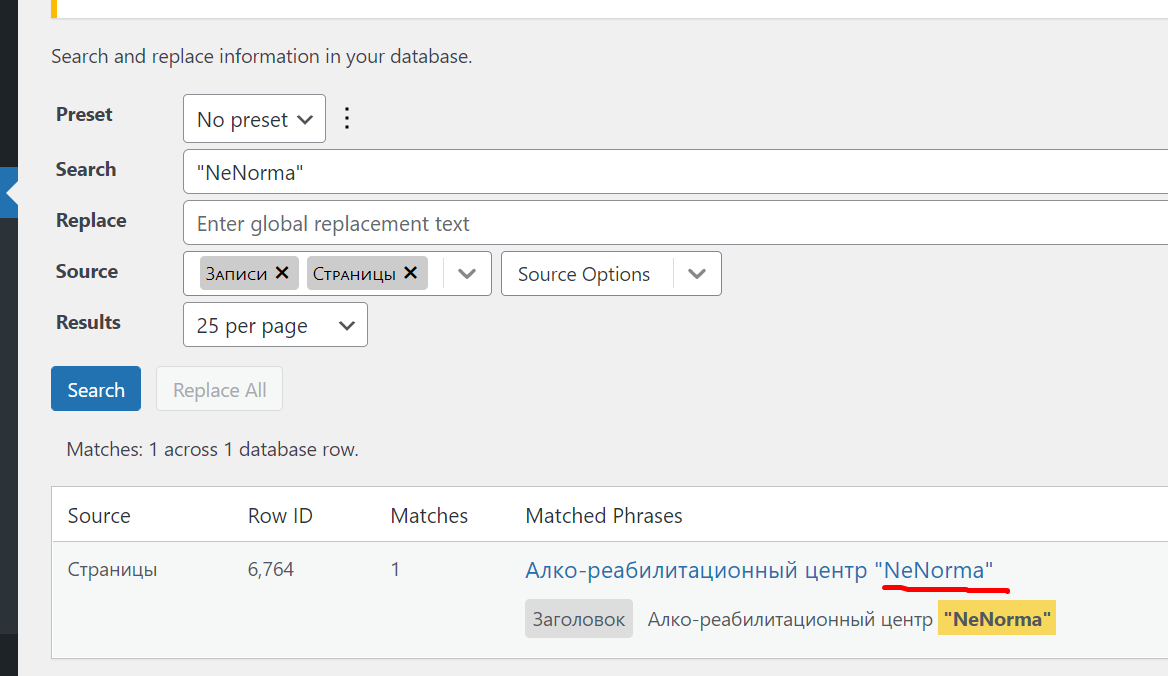
Task: Click the Страницы cell in results row
Action: point(112,570)
